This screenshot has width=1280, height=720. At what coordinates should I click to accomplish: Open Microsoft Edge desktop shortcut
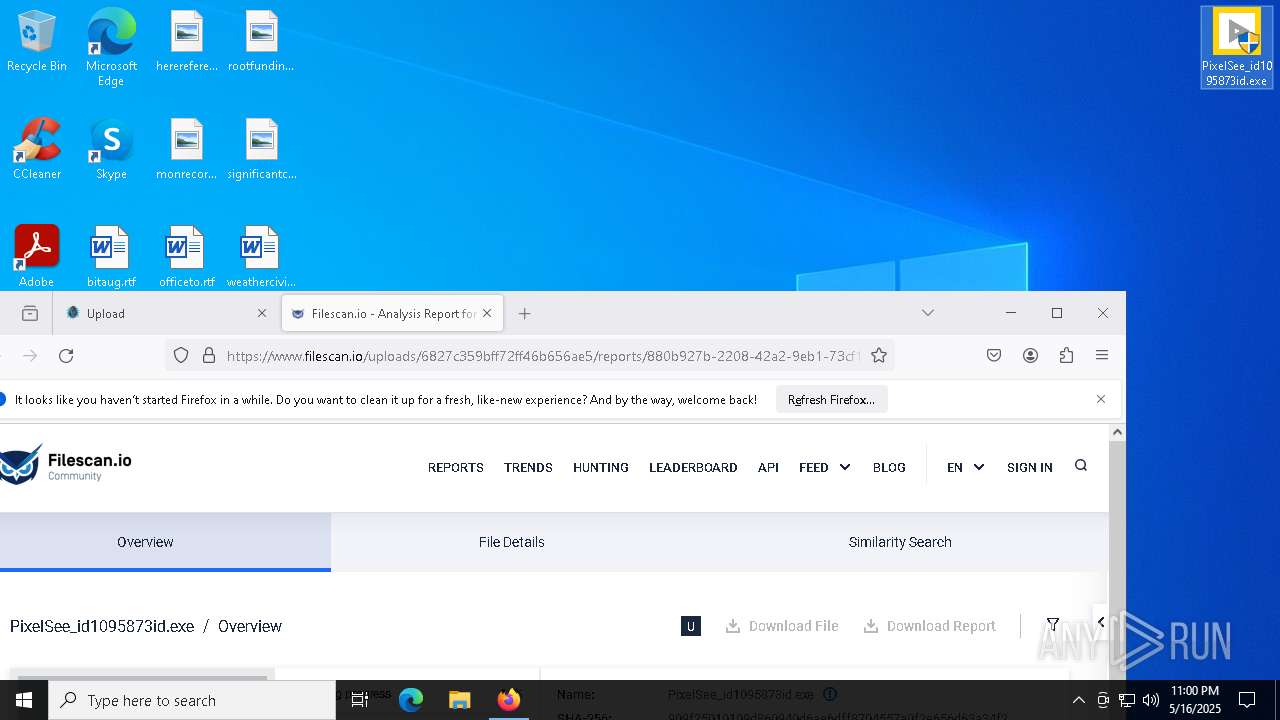111,47
